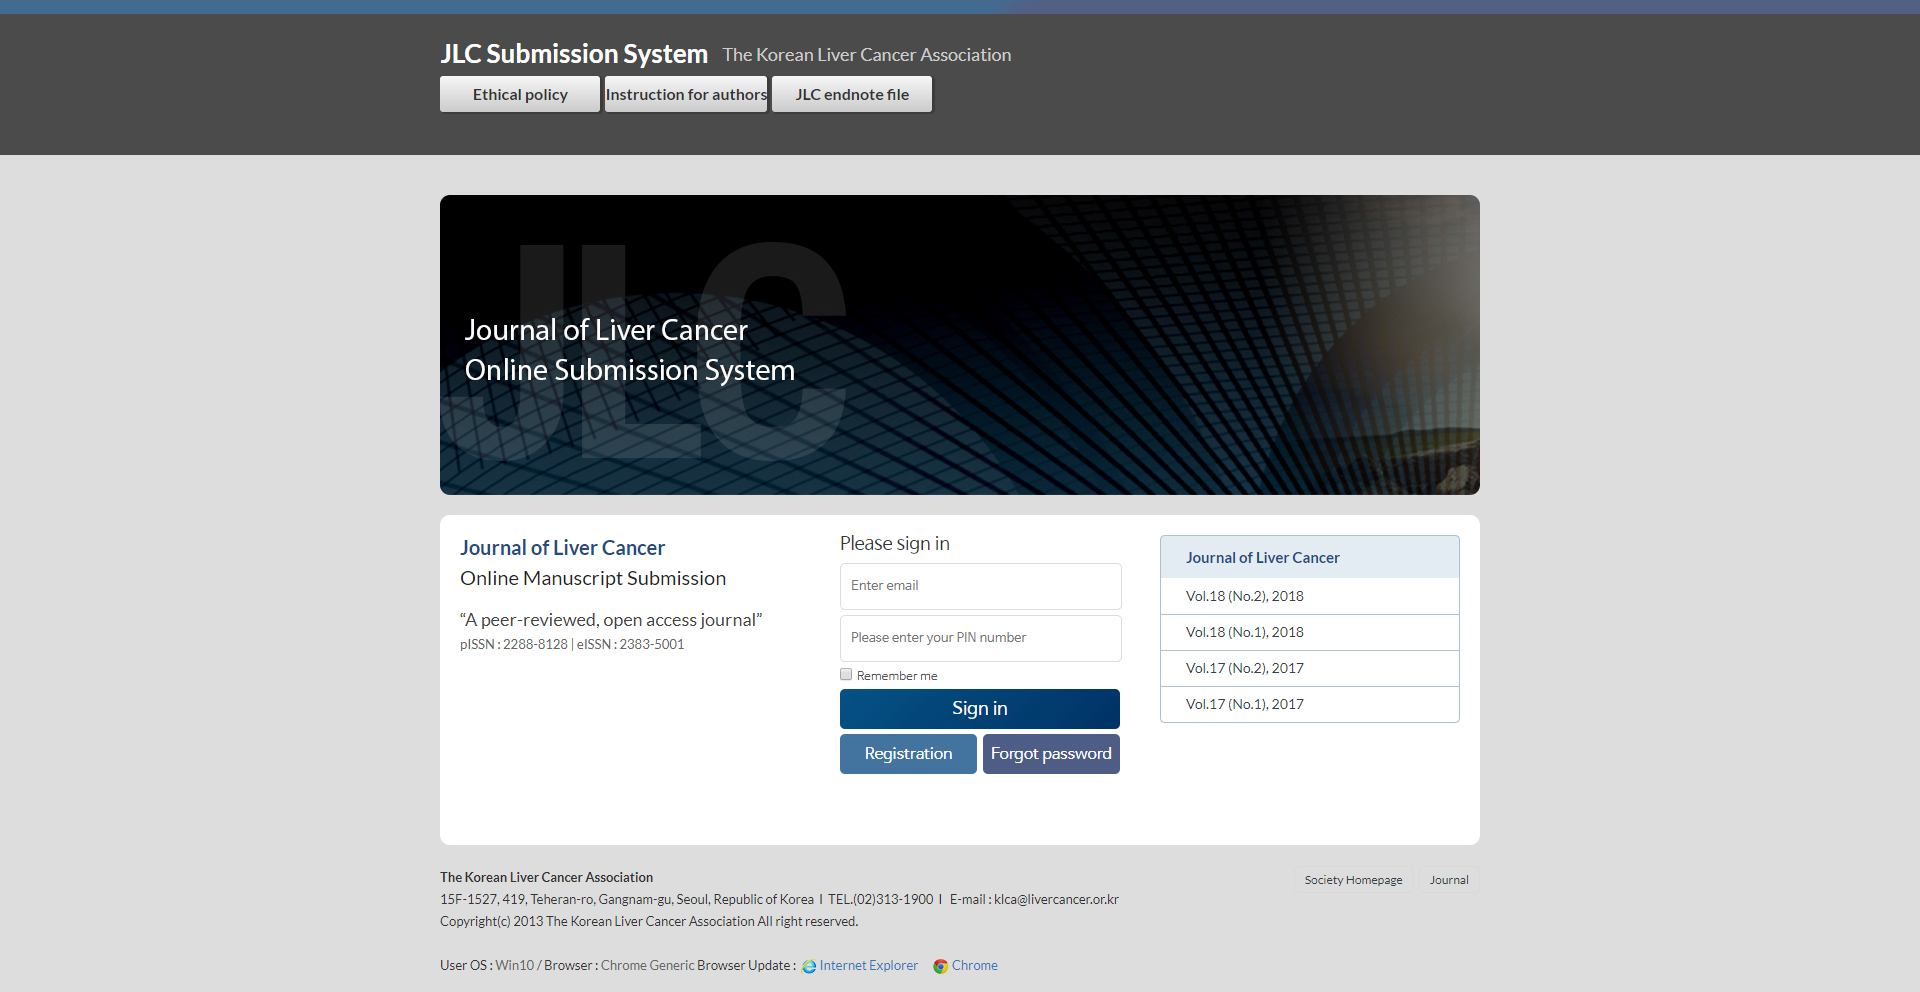Click the pISSN and eISSN text
This screenshot has height=992, width=1920.
point(572,644)
